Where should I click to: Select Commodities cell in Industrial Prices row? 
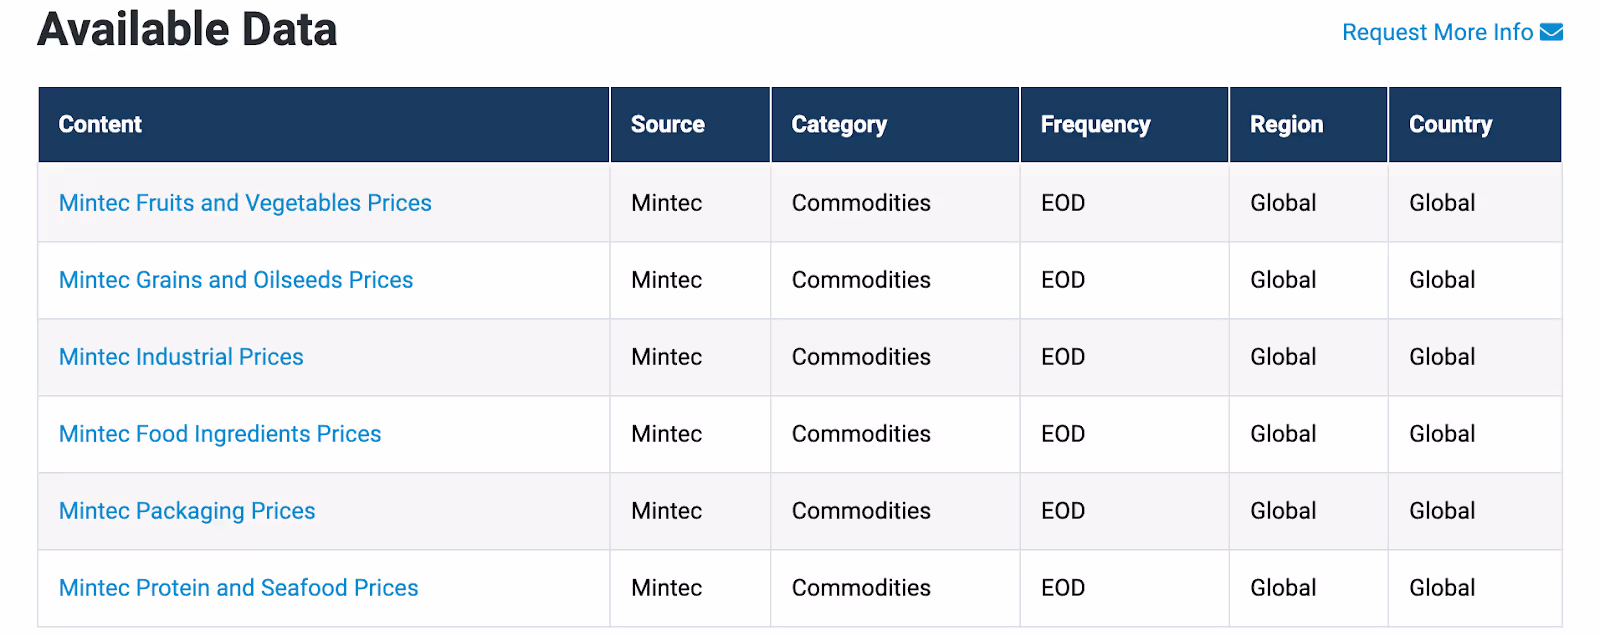[x=896, y=357]
